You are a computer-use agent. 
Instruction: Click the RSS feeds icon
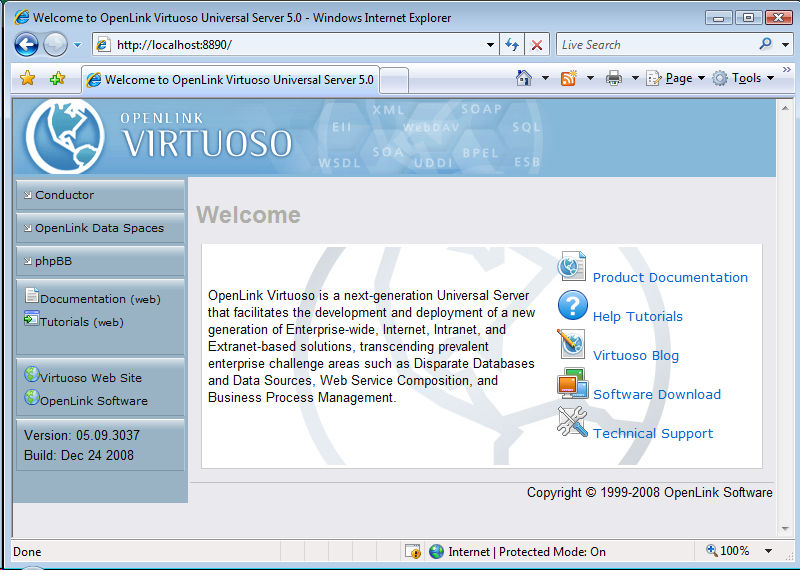coord(568,78)
